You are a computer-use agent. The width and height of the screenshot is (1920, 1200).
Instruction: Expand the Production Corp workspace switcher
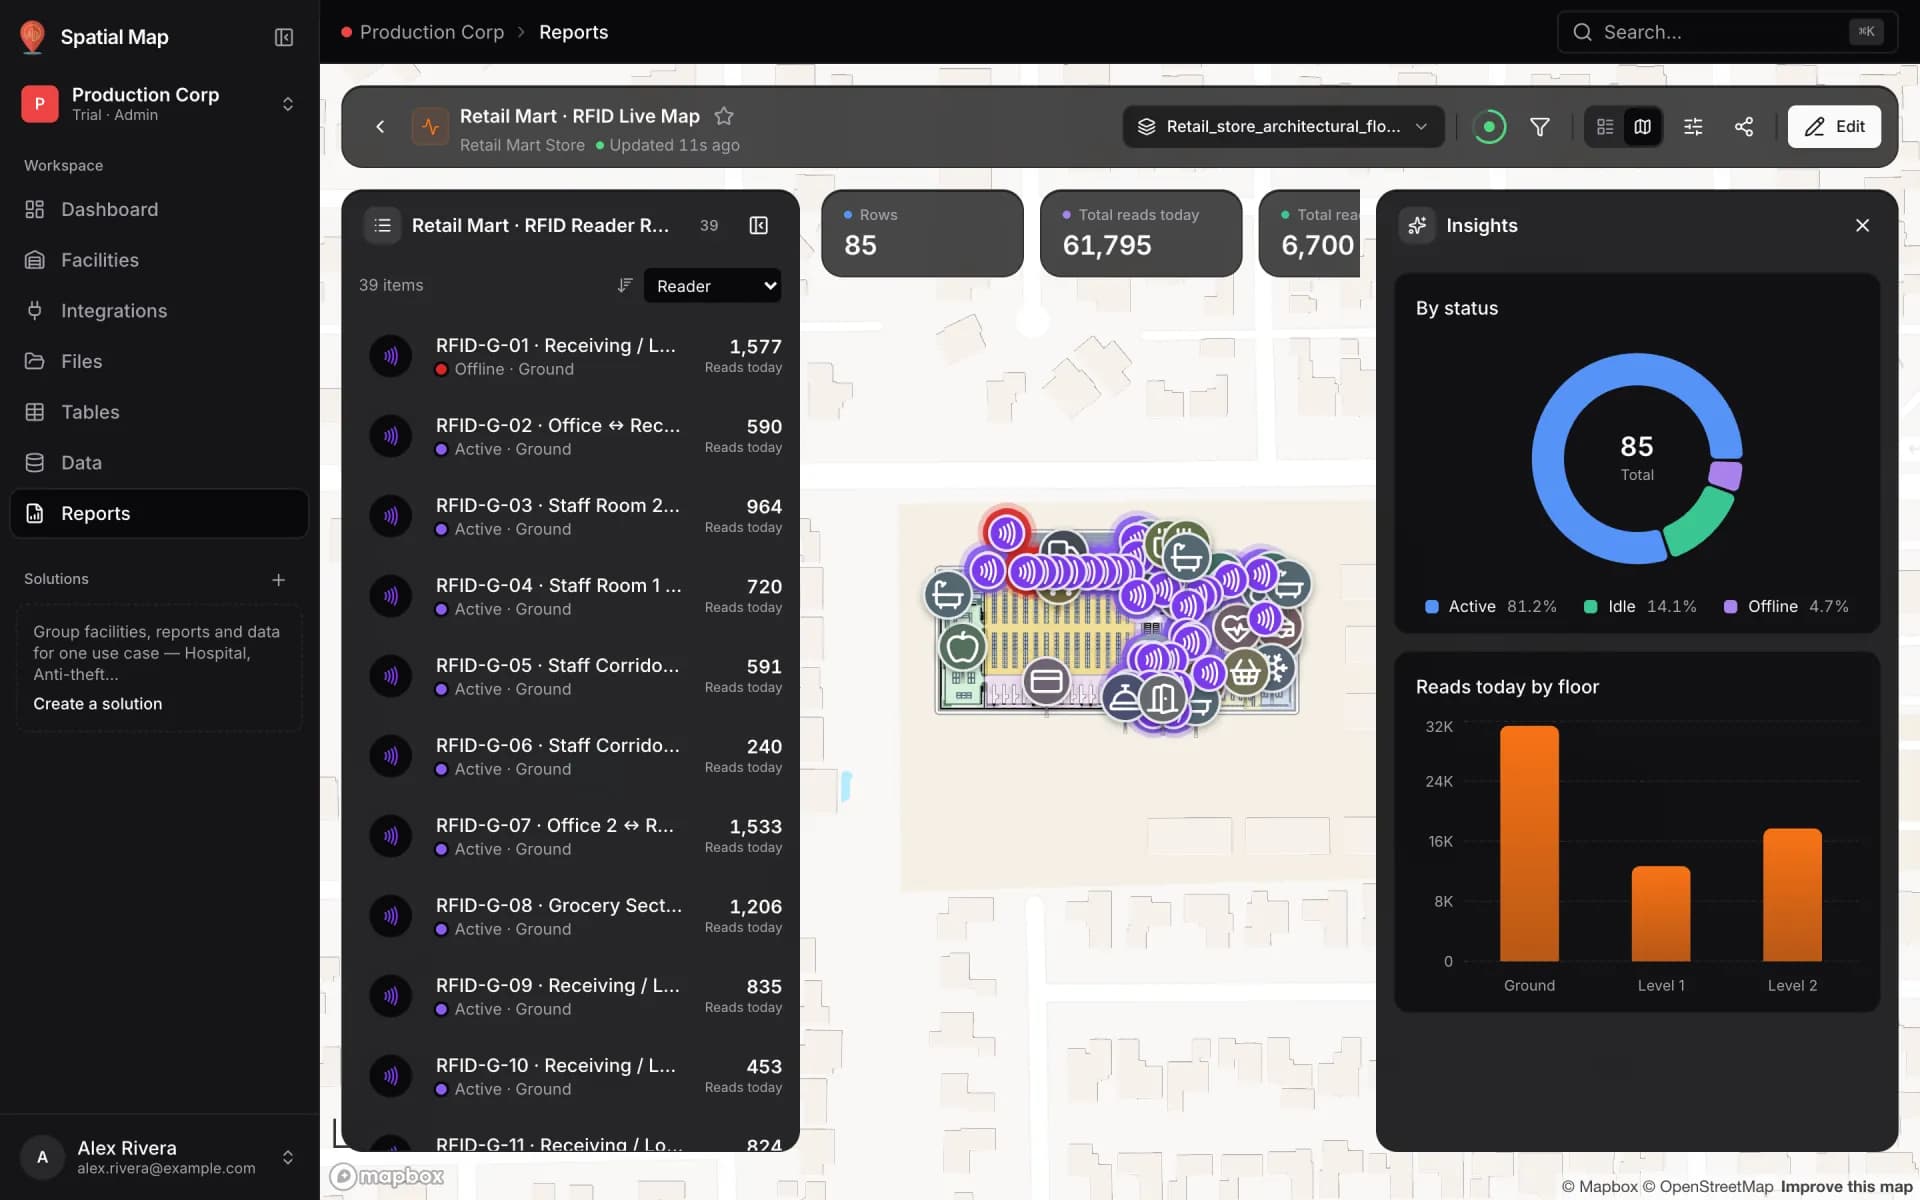click(x=288, y=104)
